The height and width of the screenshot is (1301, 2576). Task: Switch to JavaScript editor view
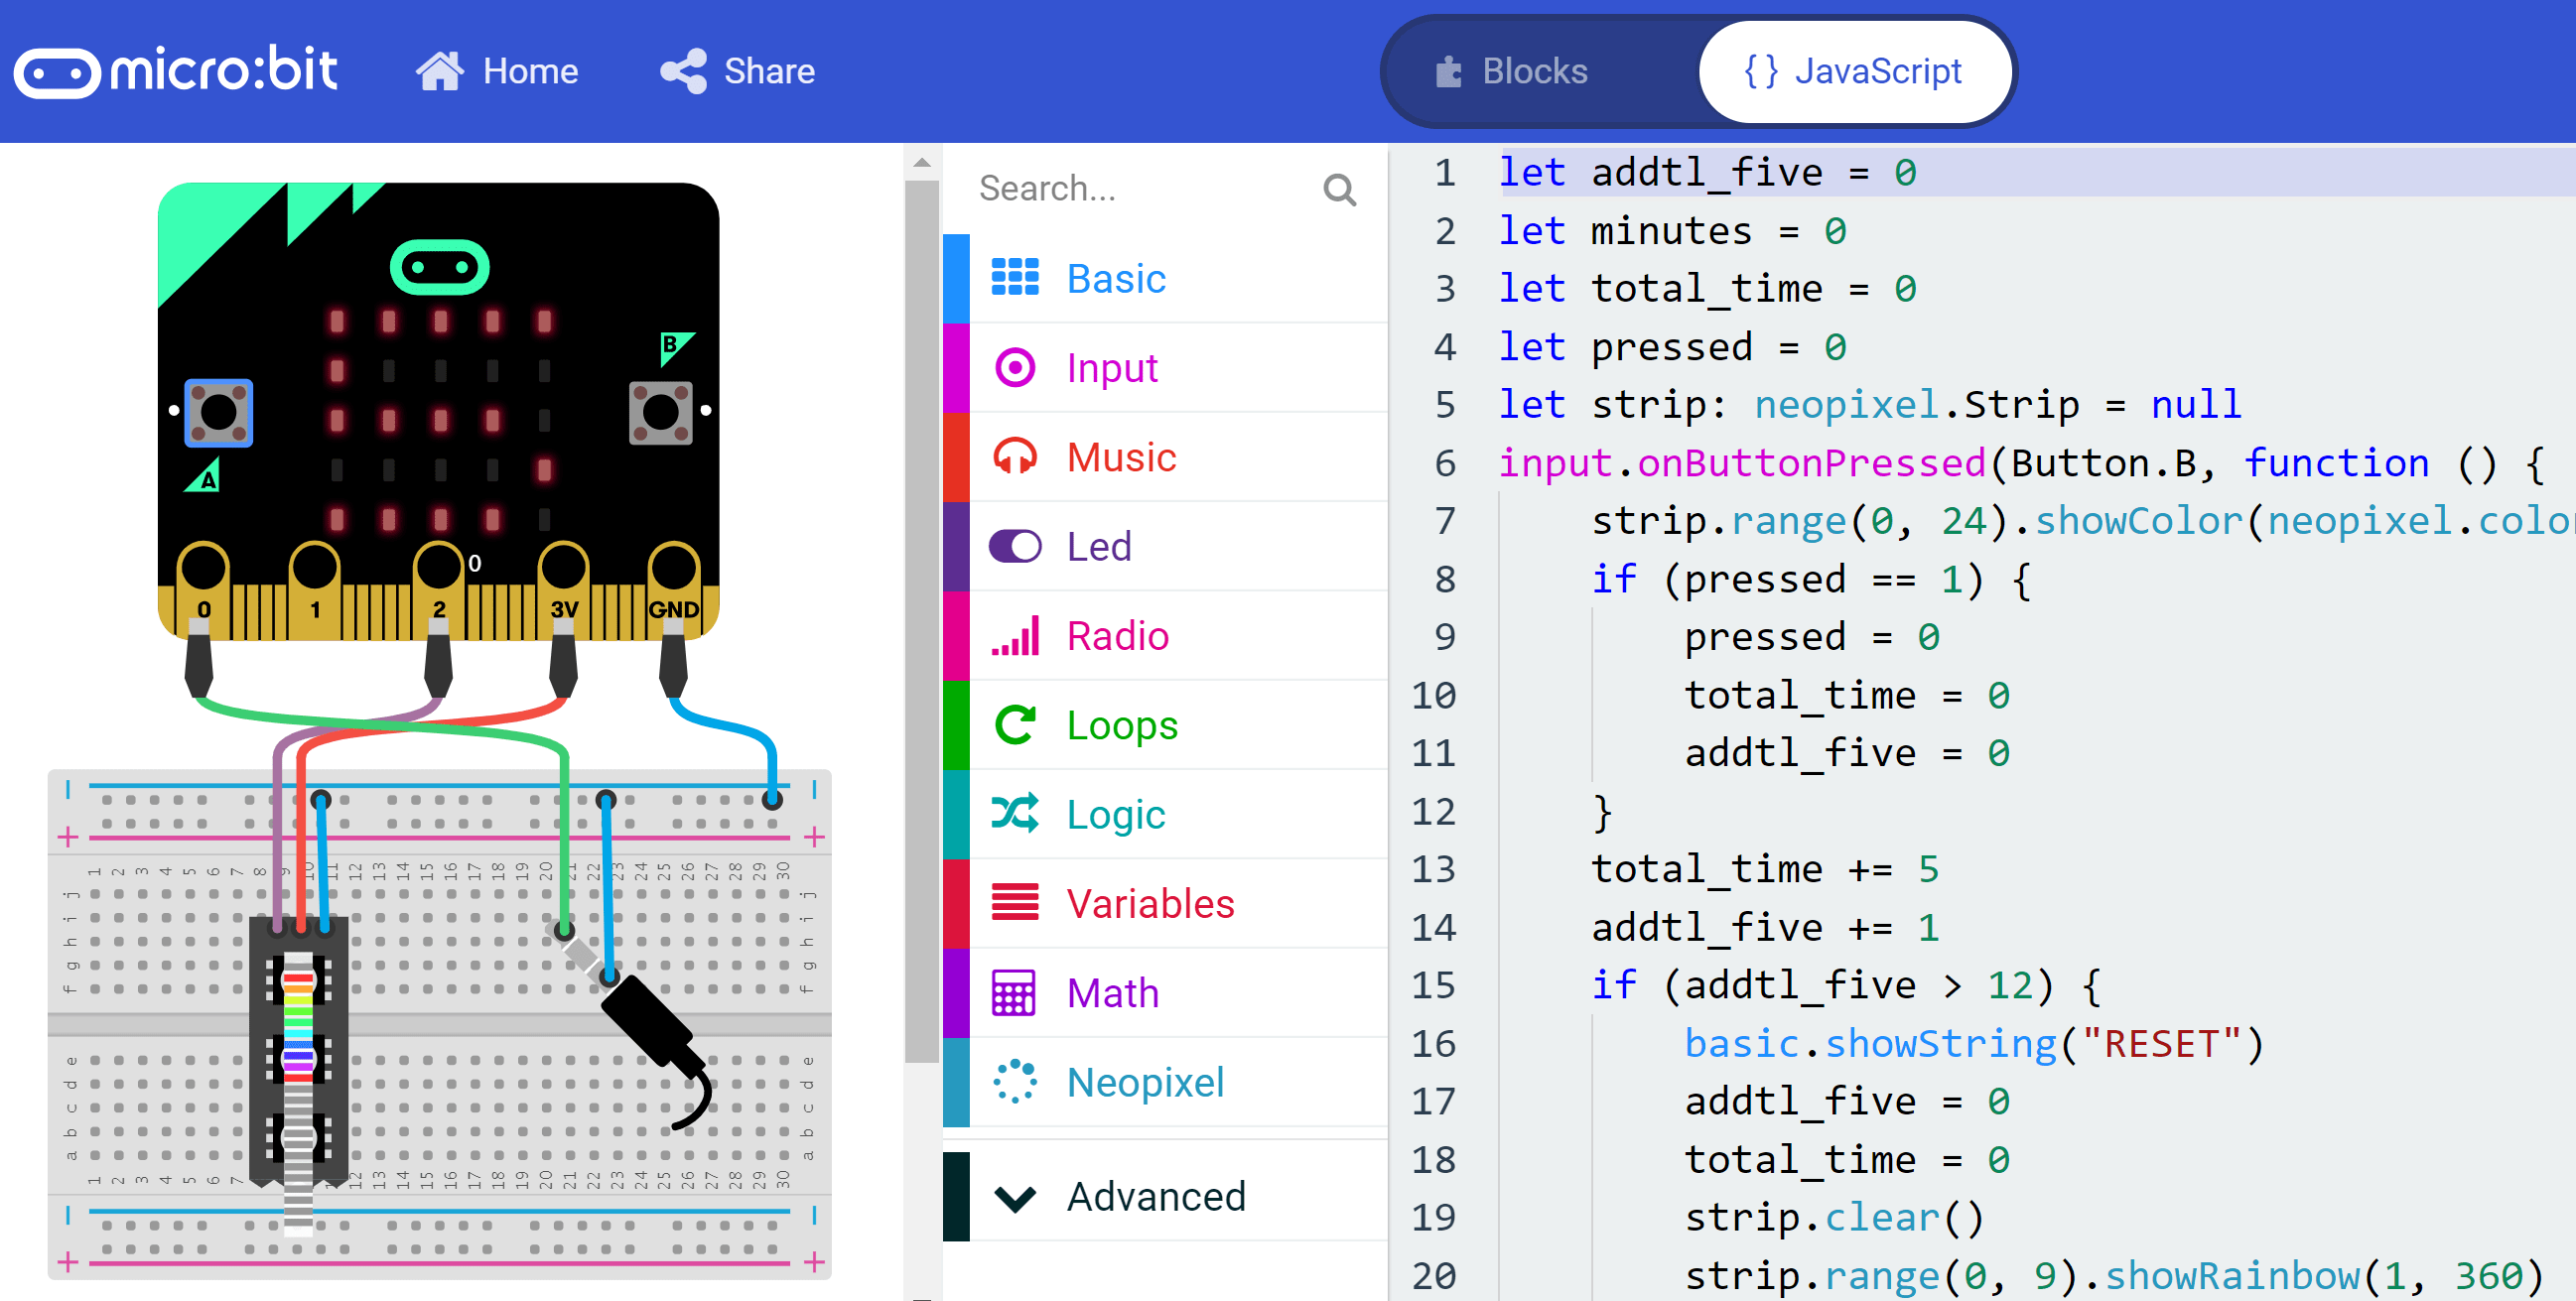(1847, 71)
